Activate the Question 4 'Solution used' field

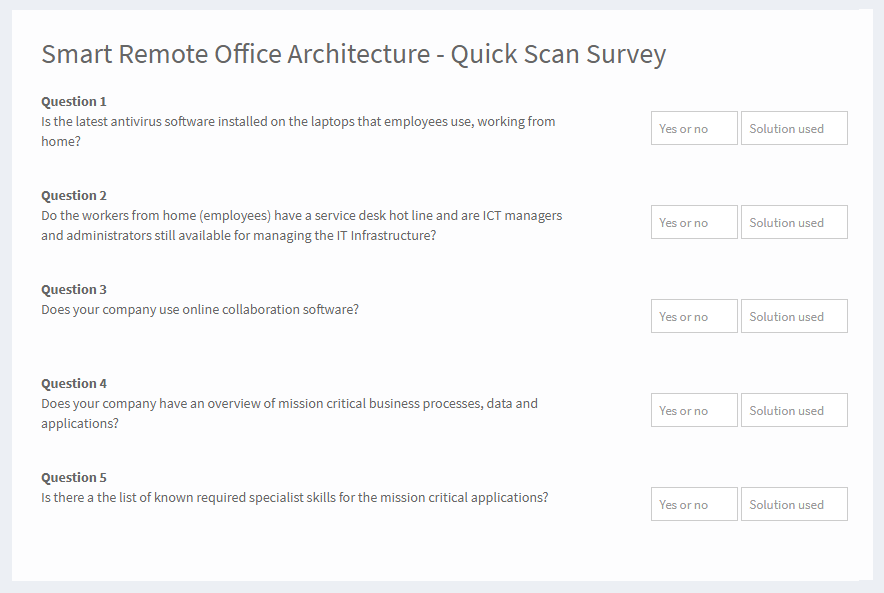pos(794,410)
